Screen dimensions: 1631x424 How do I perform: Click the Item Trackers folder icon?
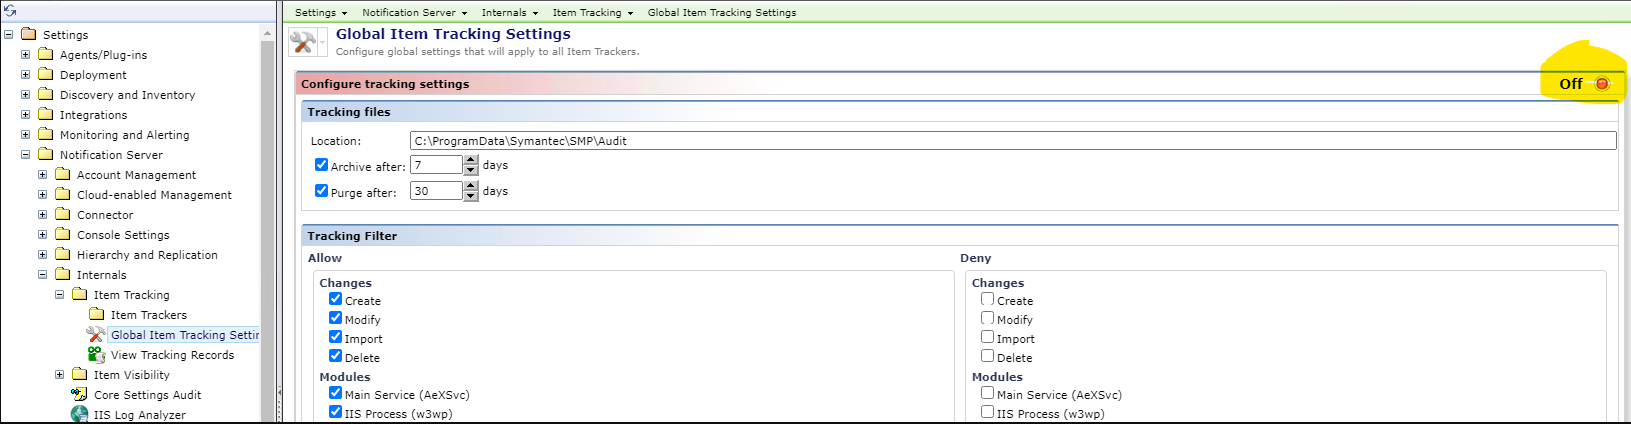(x=96, y=315)
